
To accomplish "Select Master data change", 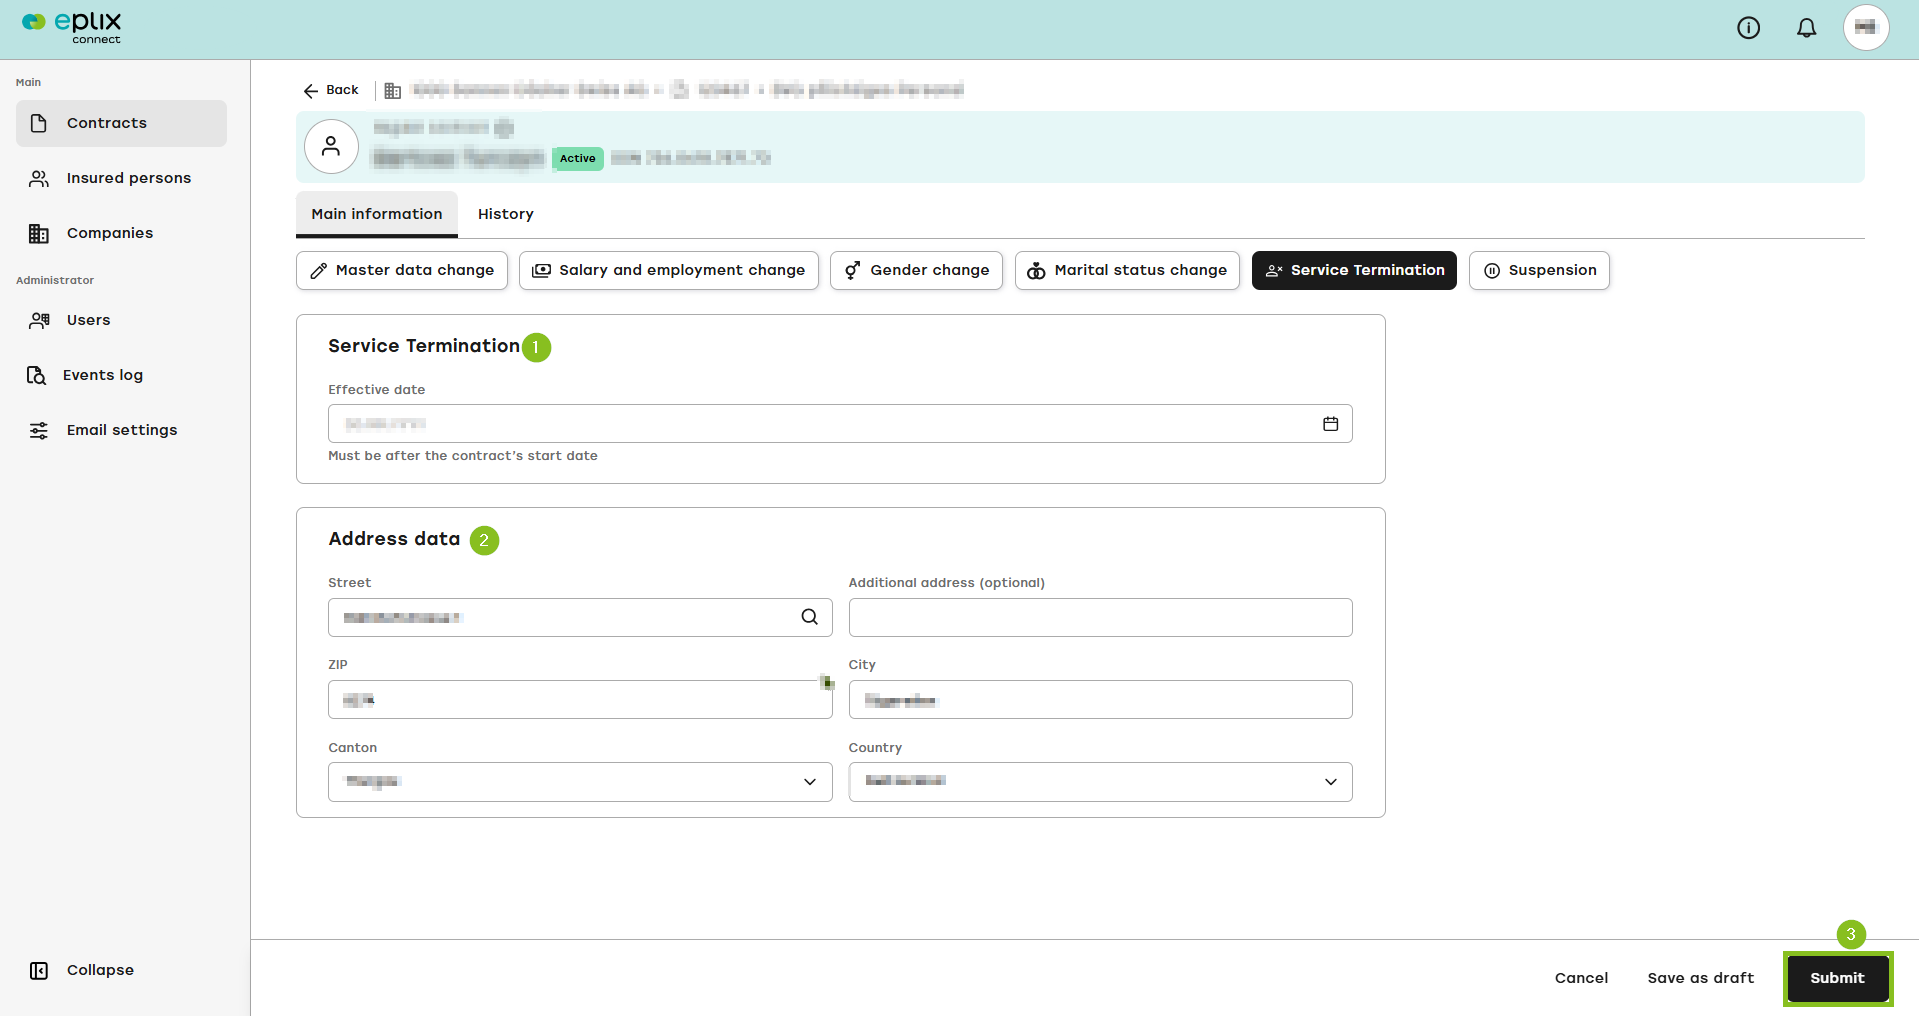I will 402,271.
